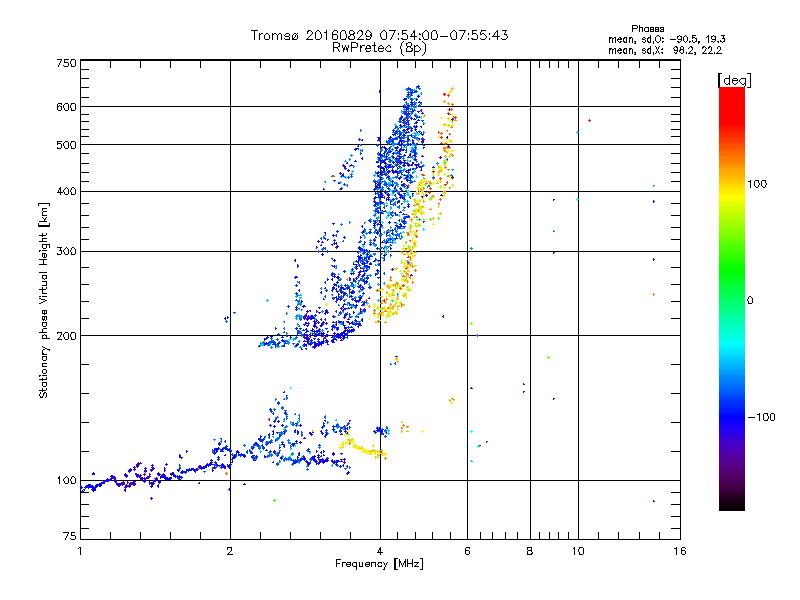Click the x-axis '10' tick label

(578, 551)
